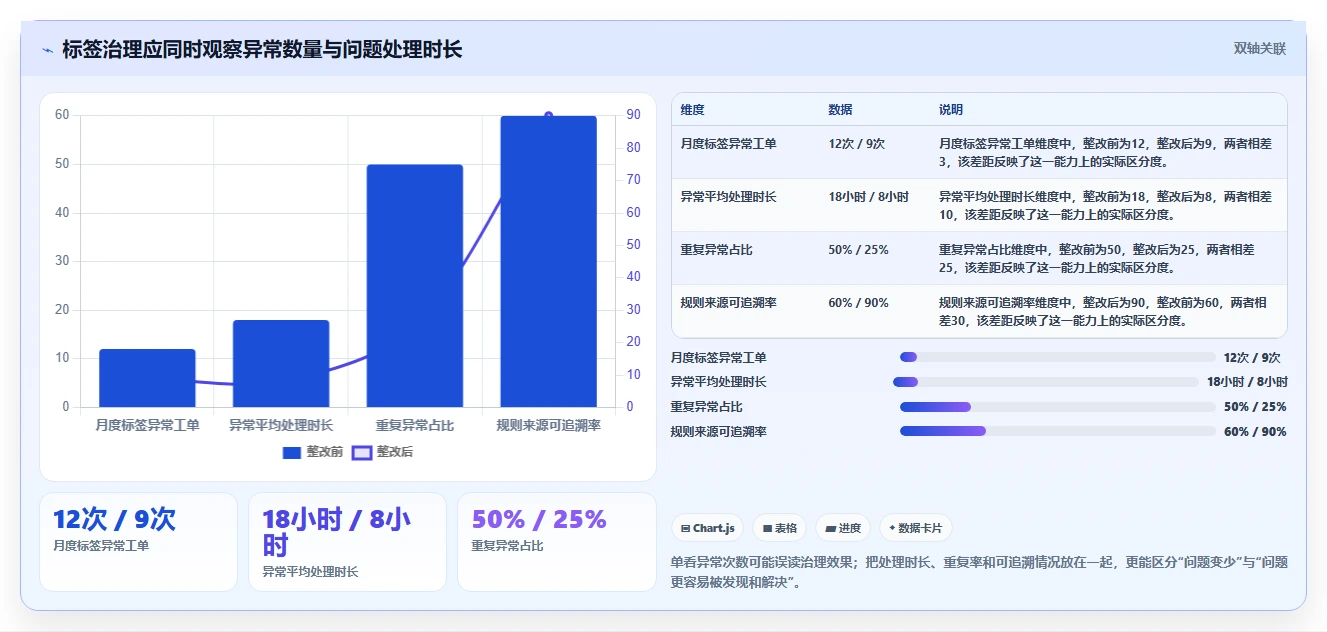Click table cell 规则来源可追溯率
This screenshot has height=632, width=1327.
tap(728, 303)
